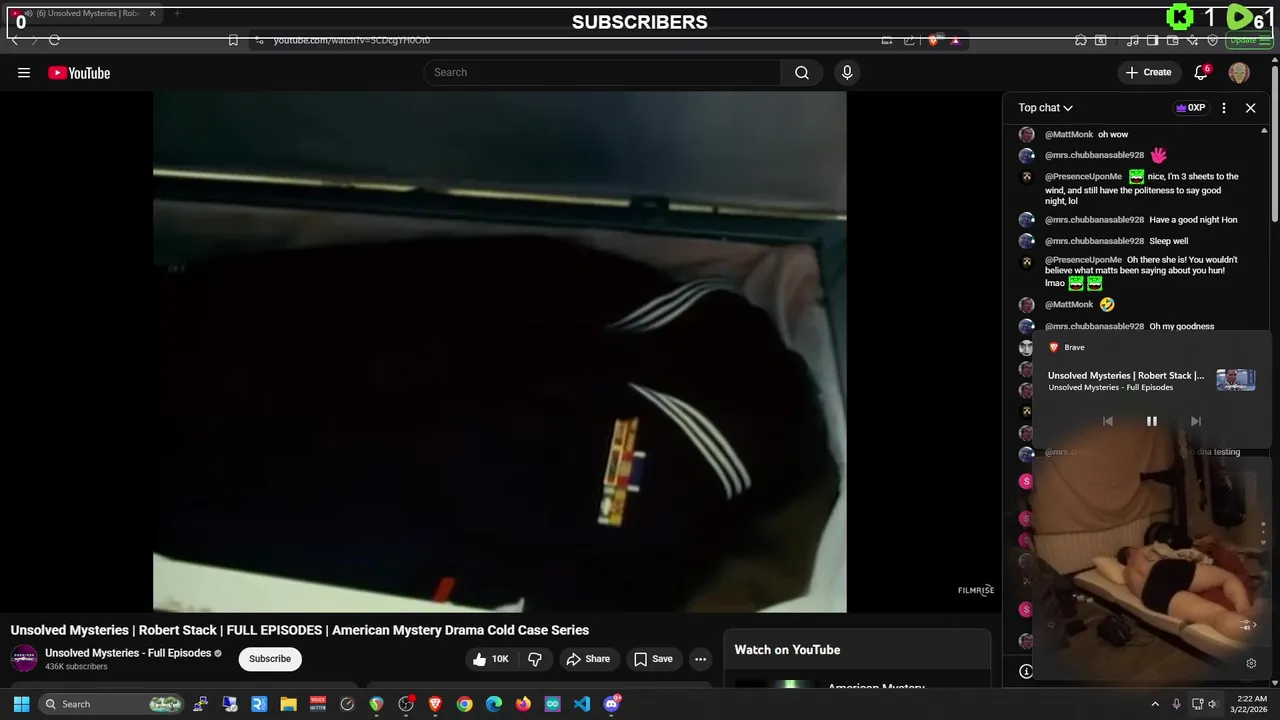Open File Explorer from taskbar
This screenshot has width=1280, height=720.
(288, 704)
